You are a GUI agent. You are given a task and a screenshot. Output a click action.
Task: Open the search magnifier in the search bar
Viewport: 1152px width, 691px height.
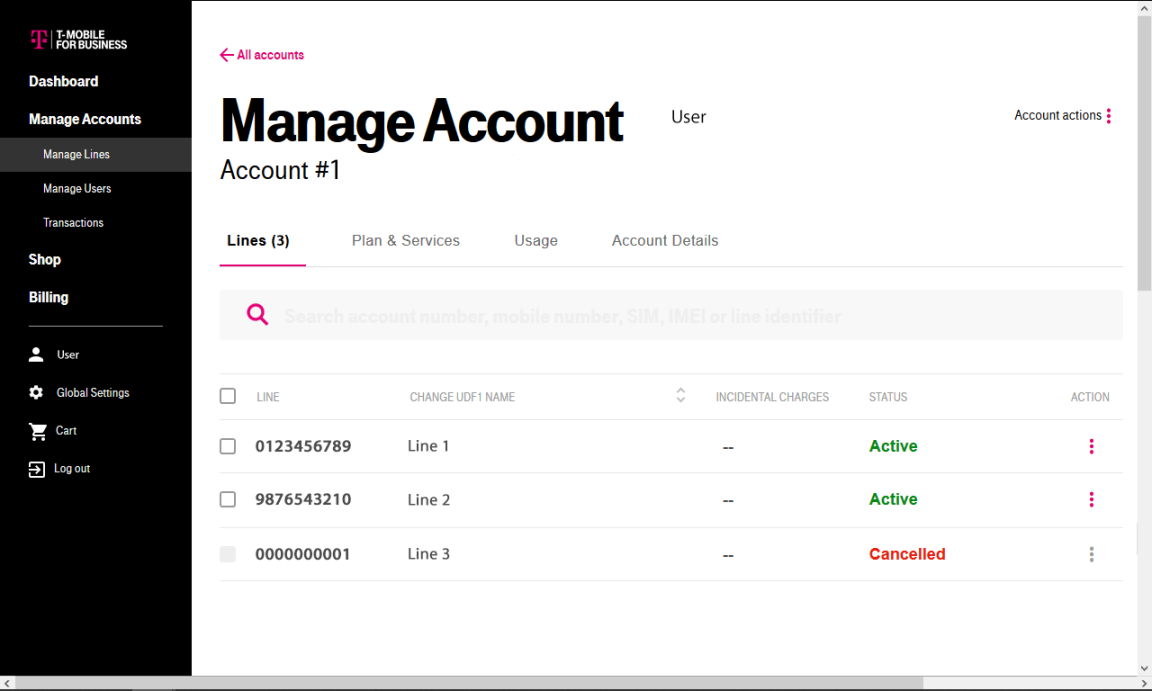(x=257, y=314)
